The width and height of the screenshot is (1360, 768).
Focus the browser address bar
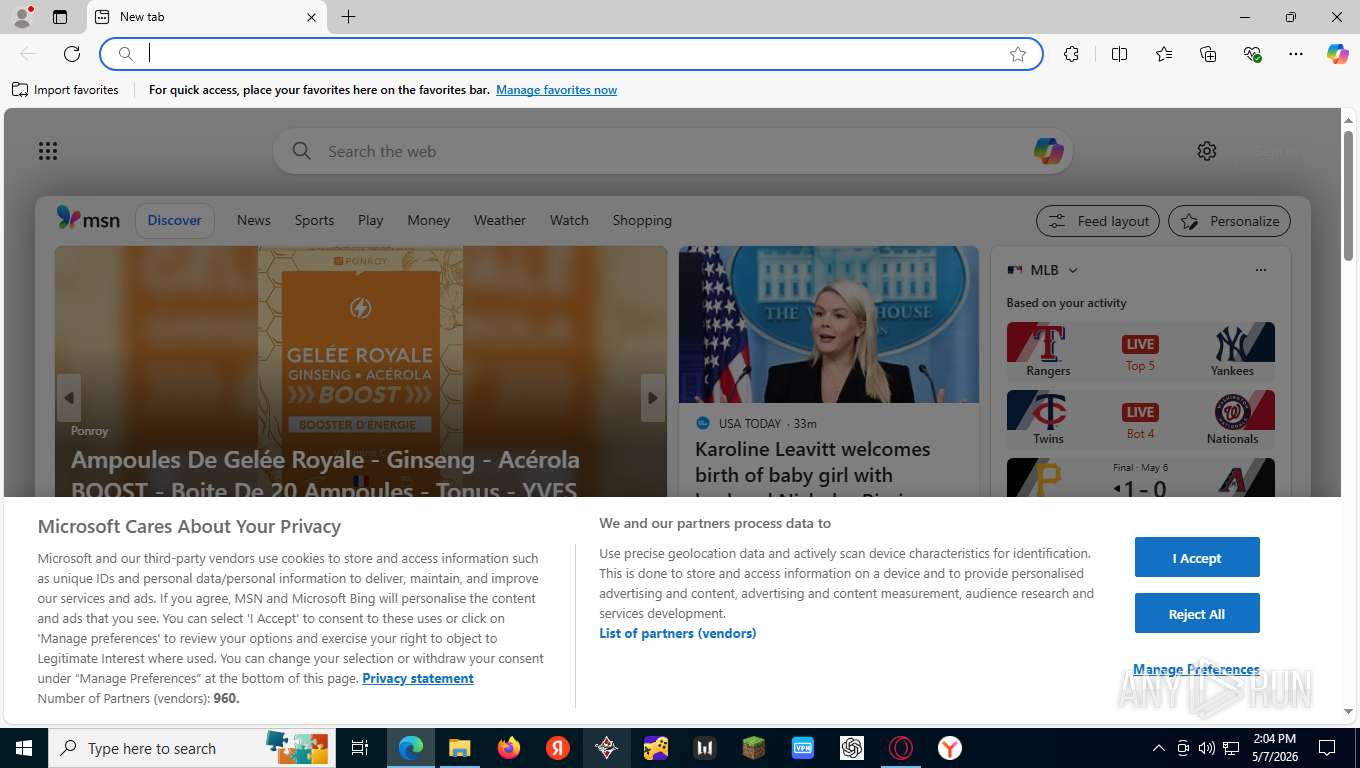tap(571, 54)
